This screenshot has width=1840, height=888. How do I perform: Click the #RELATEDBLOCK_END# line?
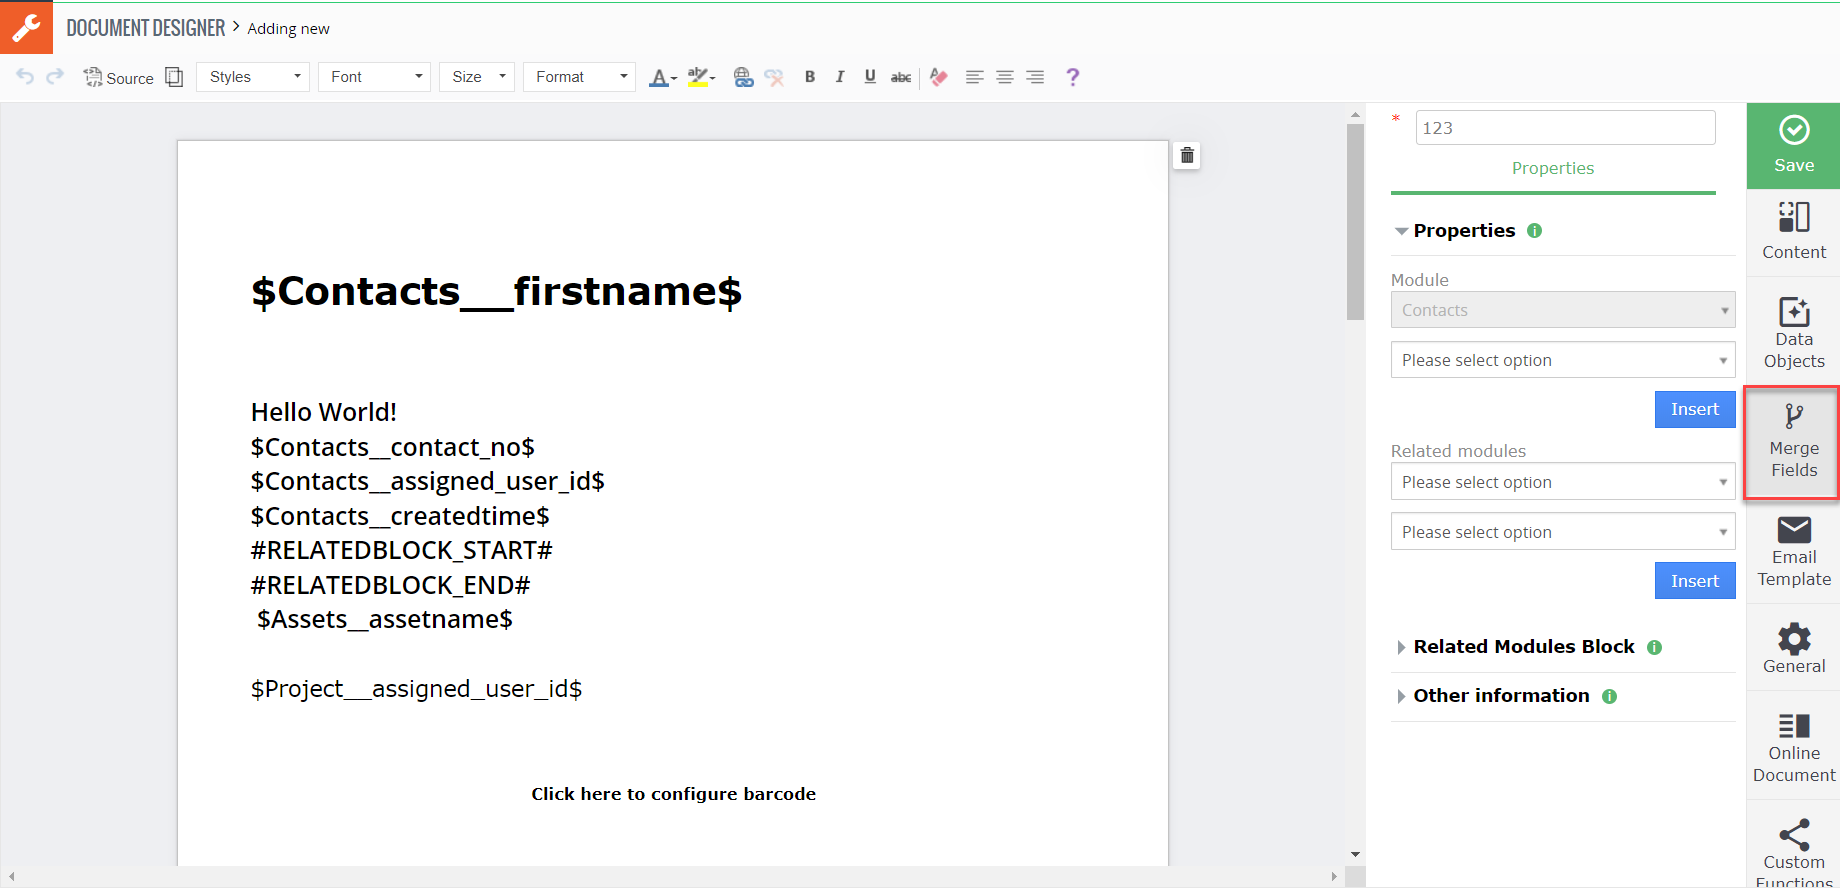coord(391,585)
